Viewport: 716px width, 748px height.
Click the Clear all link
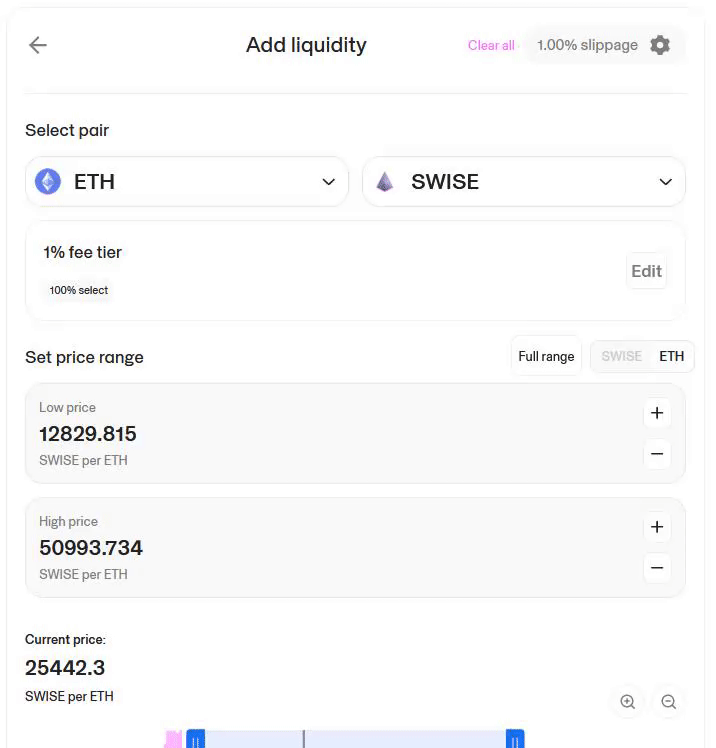tap(491, 45)
